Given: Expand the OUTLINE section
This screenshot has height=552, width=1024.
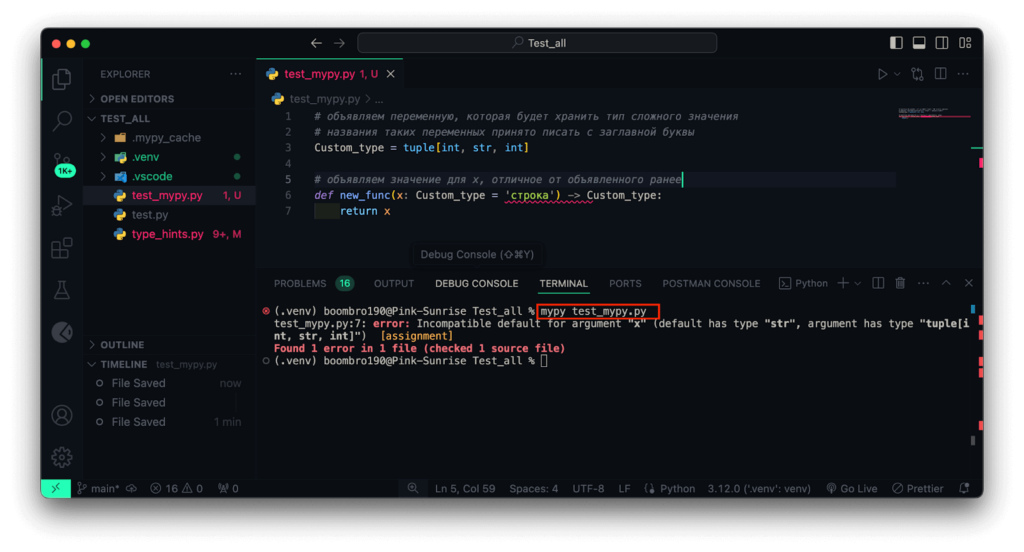Looking at the screenshot, I should click(x=122, y=345).
